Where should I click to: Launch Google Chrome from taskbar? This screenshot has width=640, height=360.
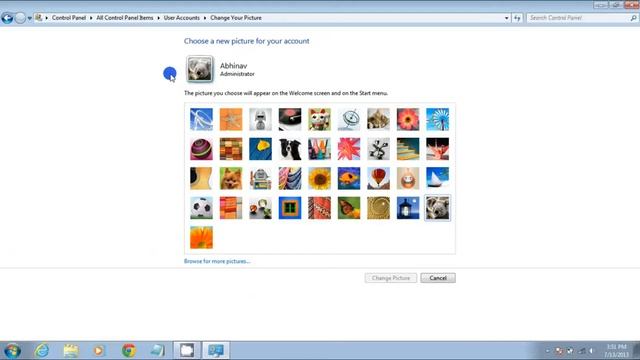click(129, 350)
